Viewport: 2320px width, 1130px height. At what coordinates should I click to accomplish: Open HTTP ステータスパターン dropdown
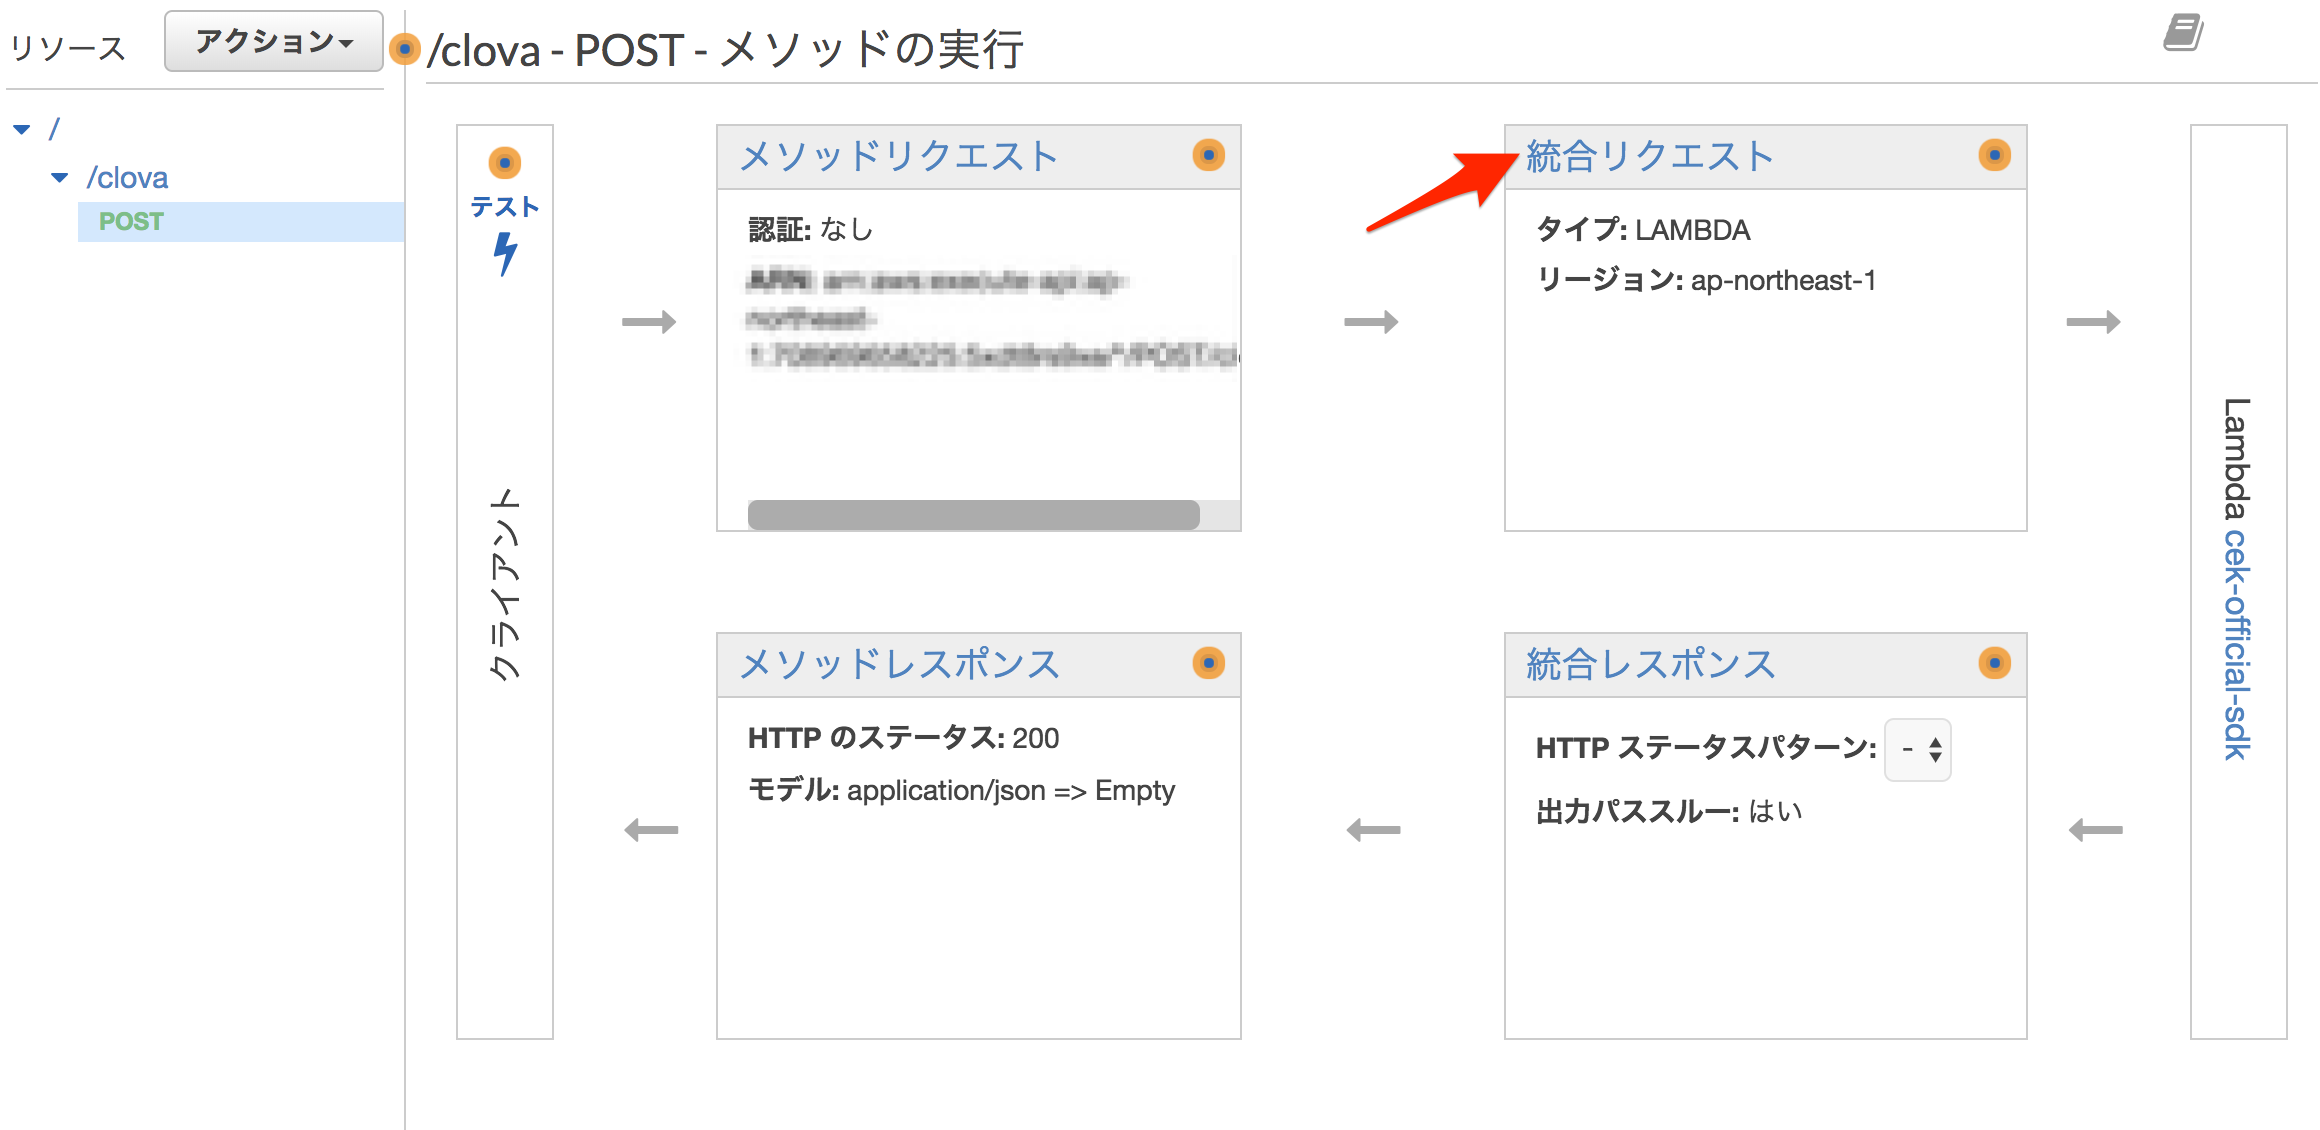(x=1918, y=749)
